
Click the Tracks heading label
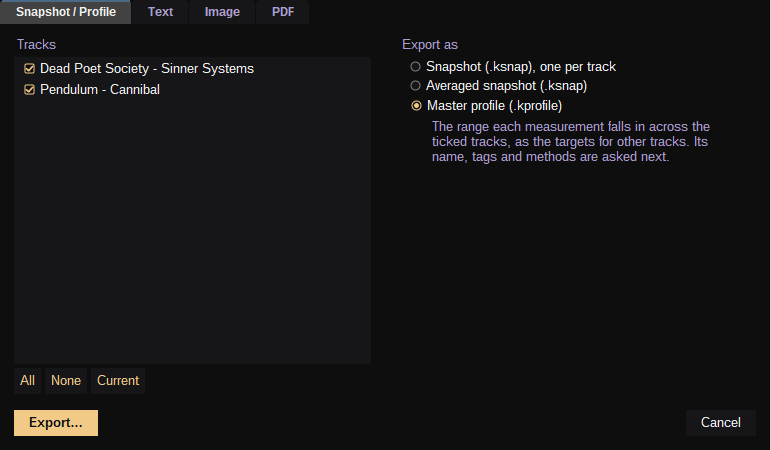(36, 45)
